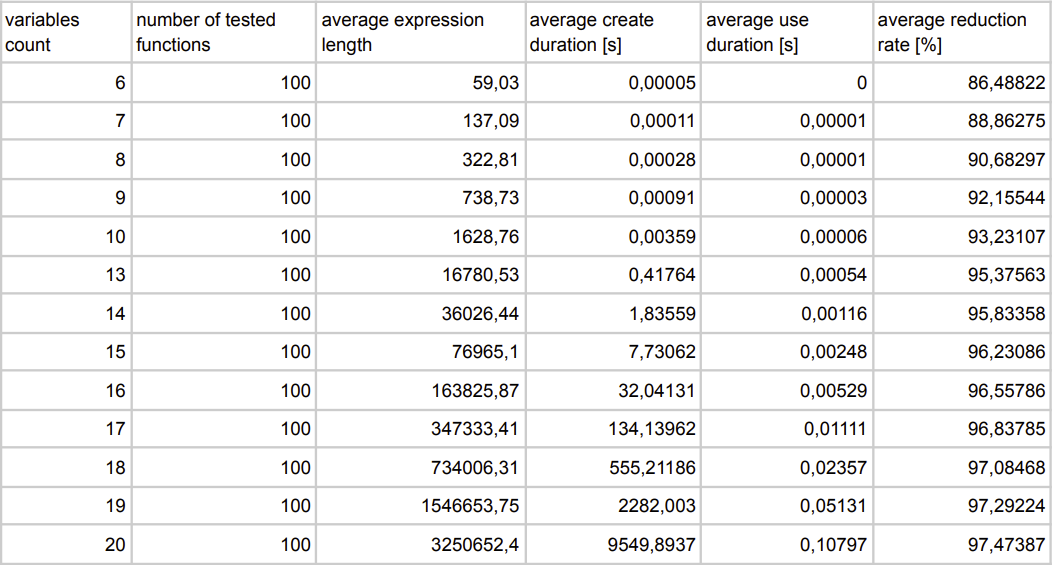1052x565 pixels.
Task: Click the 'average use duration [s]' header
Action: (786, 32)
